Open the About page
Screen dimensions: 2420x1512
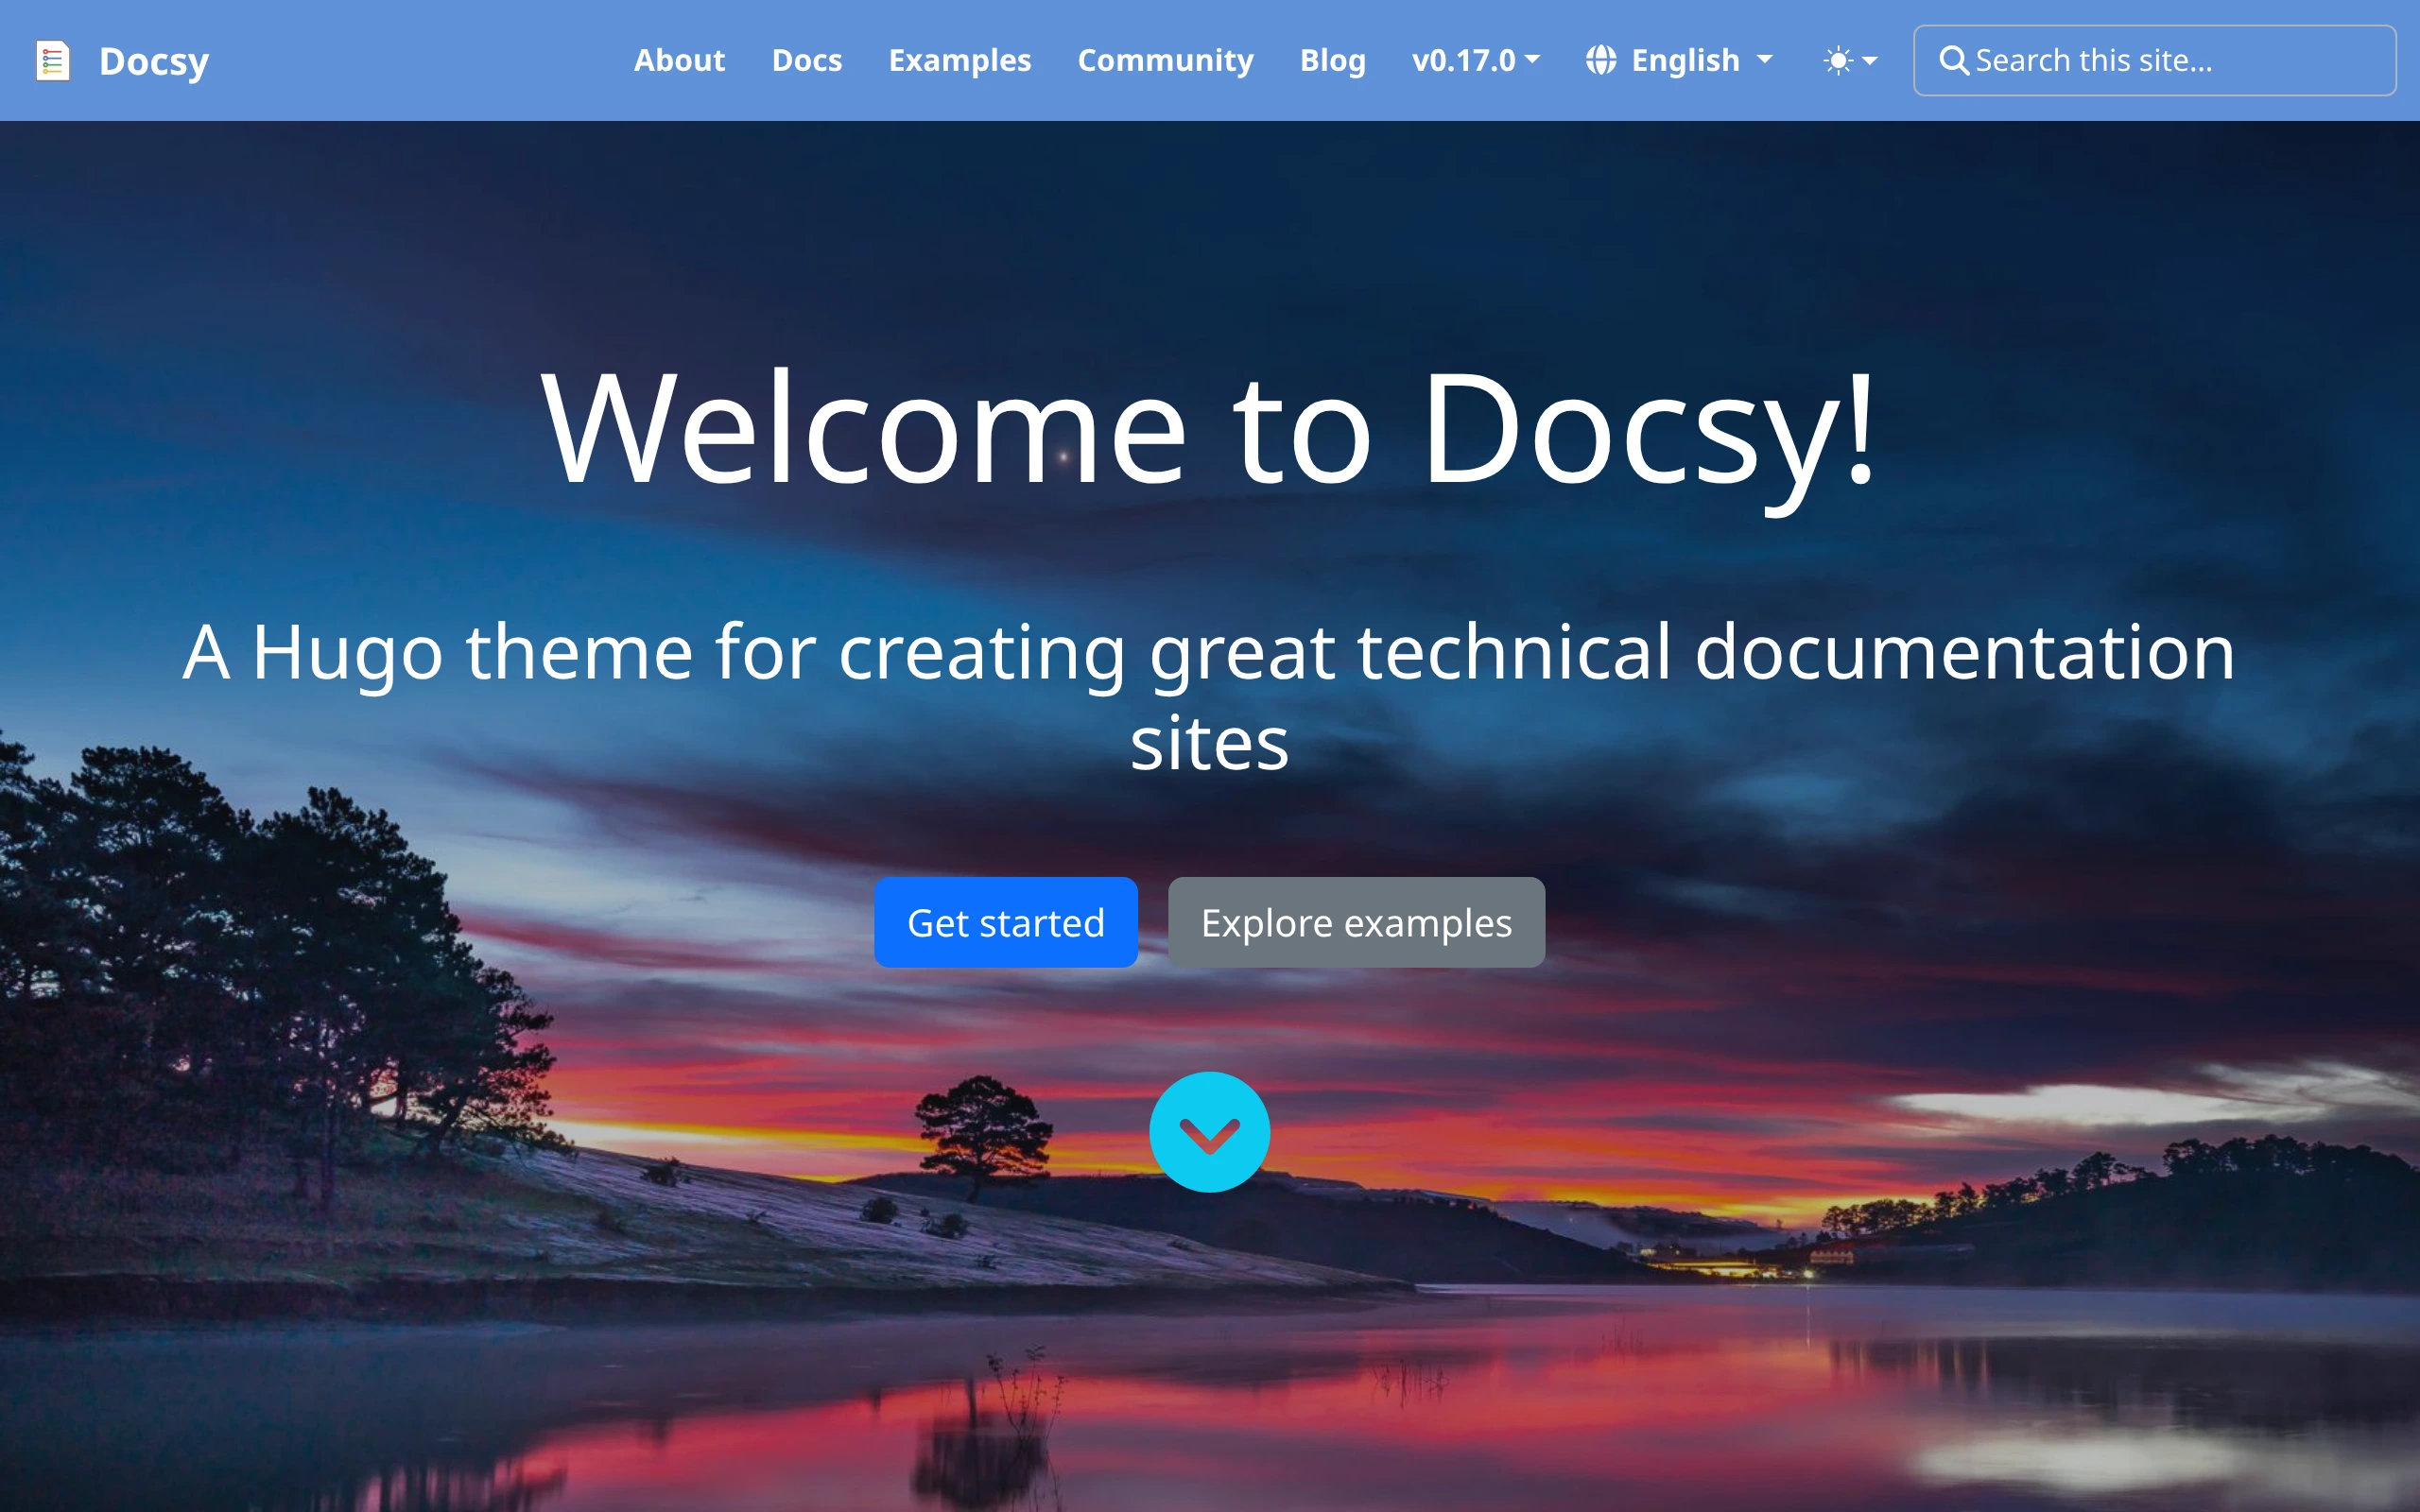click(x=679, y=60)
